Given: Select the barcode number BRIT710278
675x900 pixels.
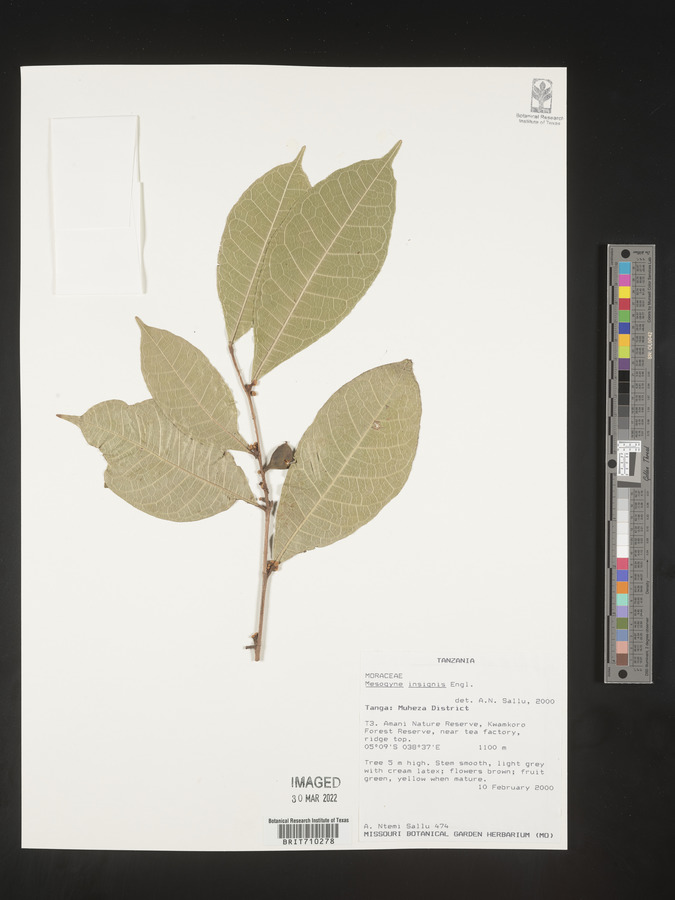Looking at the screenshot, I should click(x=308, y=841).
